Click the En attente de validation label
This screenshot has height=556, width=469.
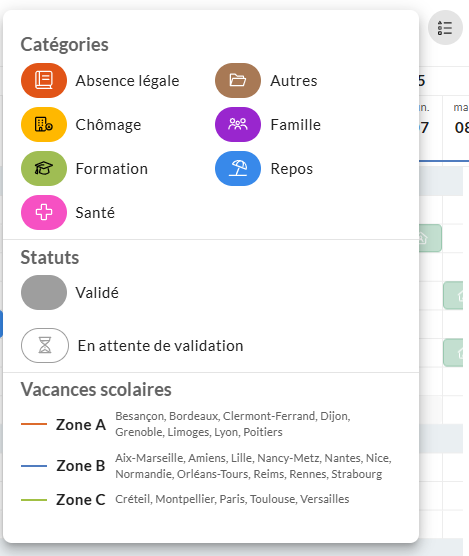point(161,346)
